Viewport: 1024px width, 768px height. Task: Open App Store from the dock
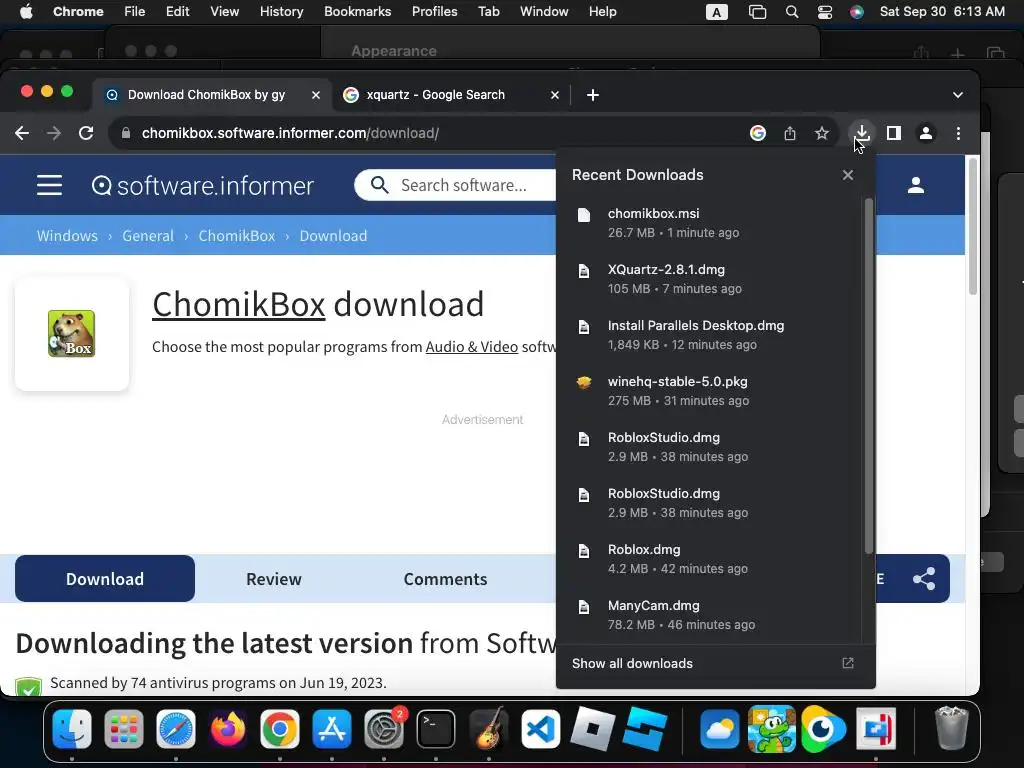pos(332,729)
